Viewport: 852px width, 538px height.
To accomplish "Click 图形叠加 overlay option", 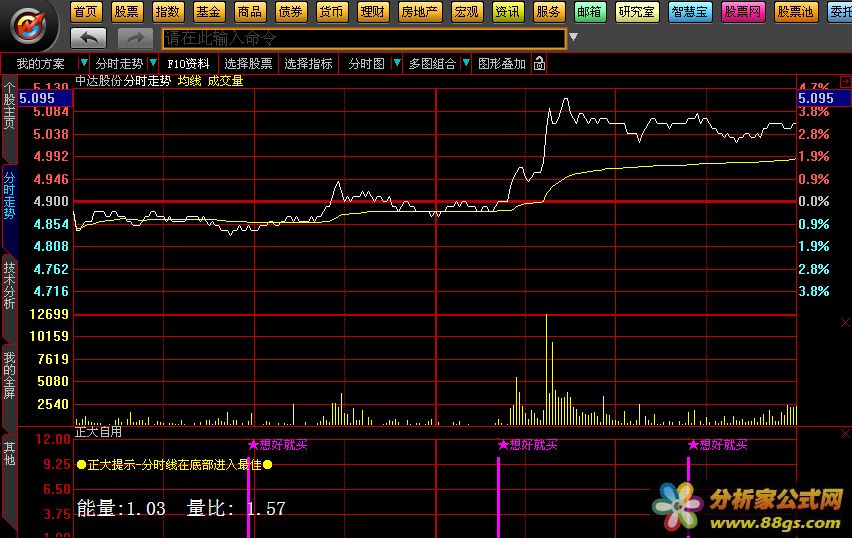I will [502, 64].
